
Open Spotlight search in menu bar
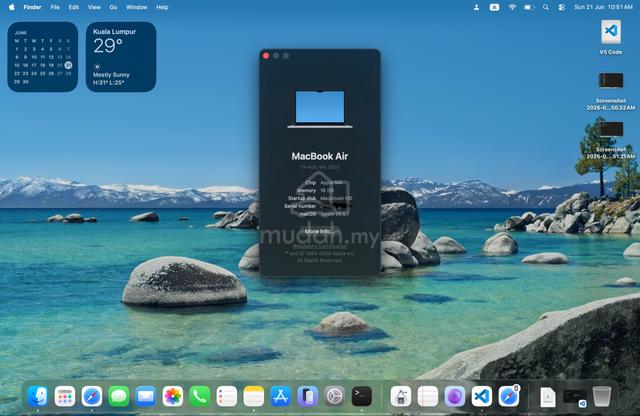pos(546,7)
